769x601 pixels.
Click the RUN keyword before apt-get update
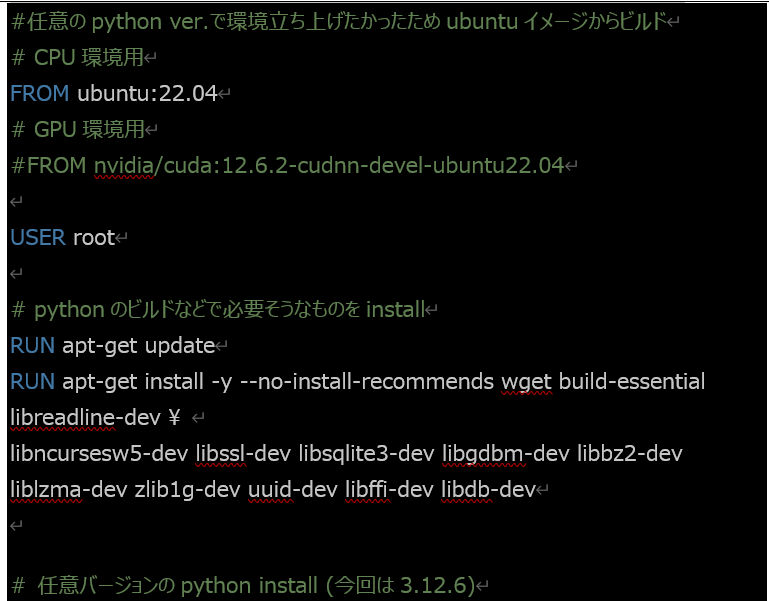tap(33, 346)
